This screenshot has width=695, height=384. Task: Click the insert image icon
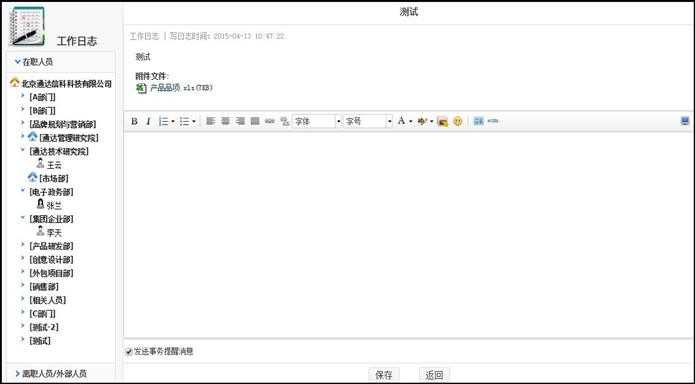pos(442,121)
